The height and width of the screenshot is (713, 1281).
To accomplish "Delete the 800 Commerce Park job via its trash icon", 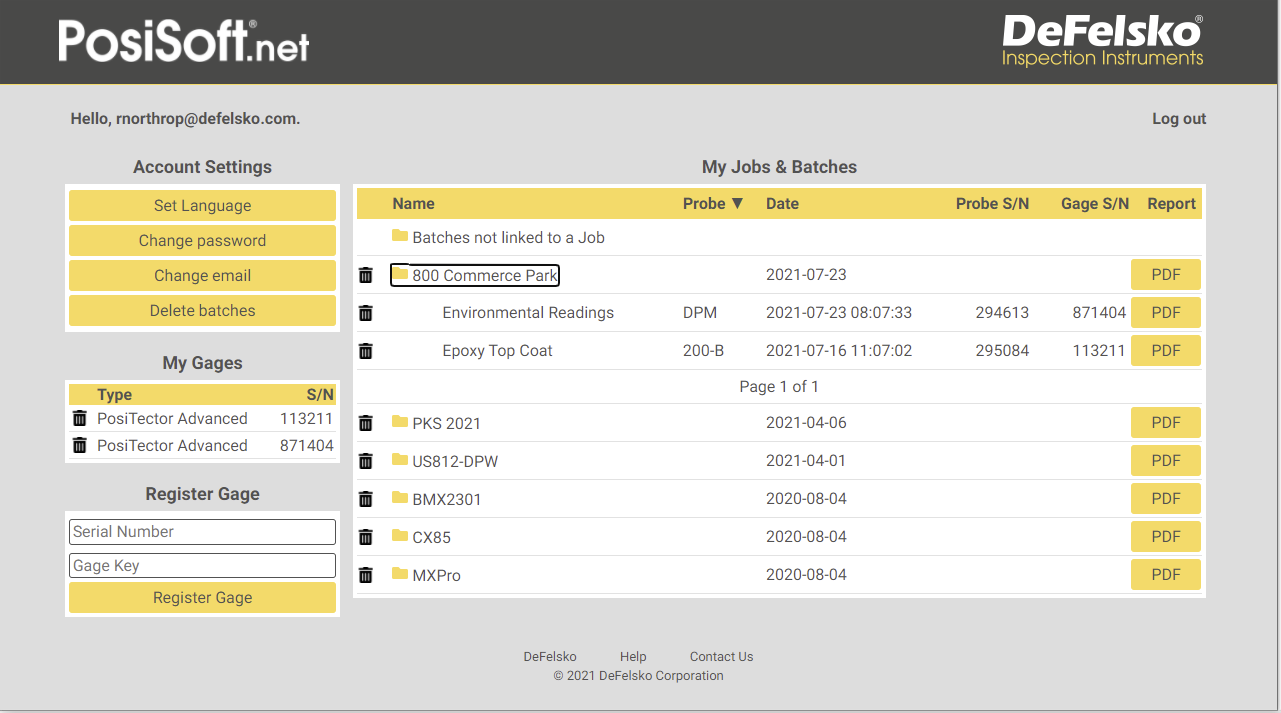I will (366, 275).
